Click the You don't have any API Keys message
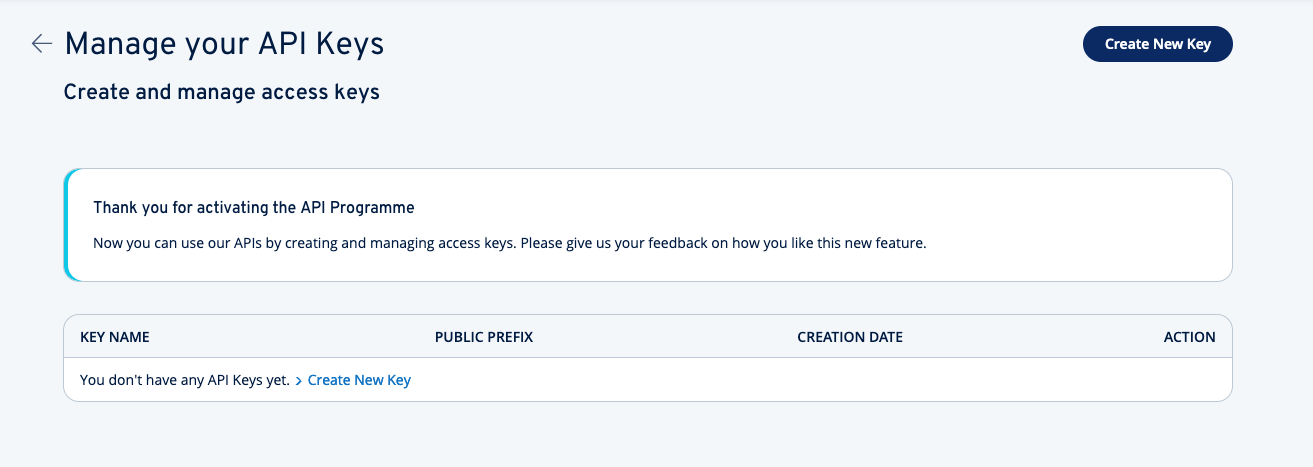Viewport: 1313px width, 467px height. tap(184, 380)
